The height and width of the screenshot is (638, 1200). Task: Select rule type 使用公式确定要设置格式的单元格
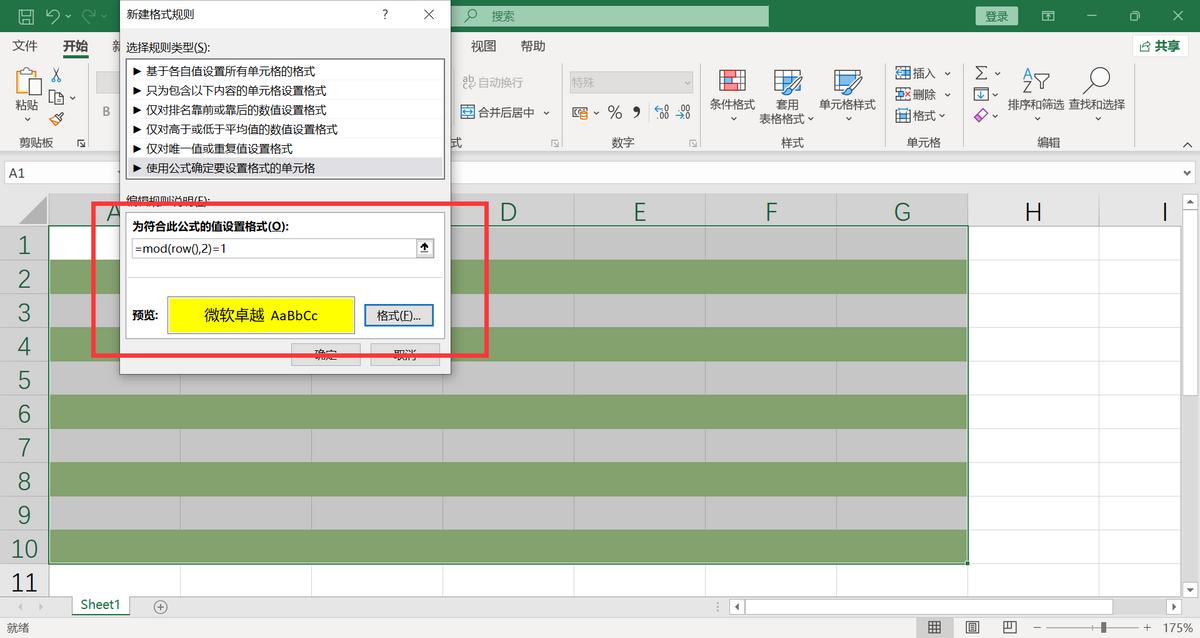[286, 168]
